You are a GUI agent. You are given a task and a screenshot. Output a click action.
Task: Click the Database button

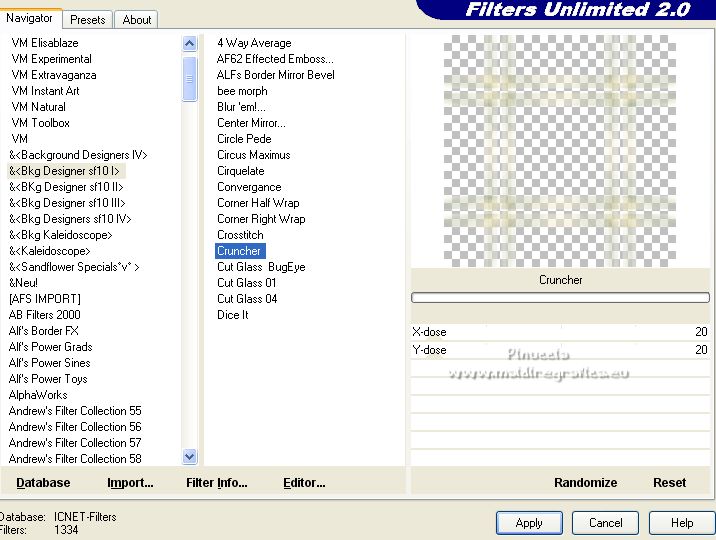pyautogui.click(x=43, y=482)
